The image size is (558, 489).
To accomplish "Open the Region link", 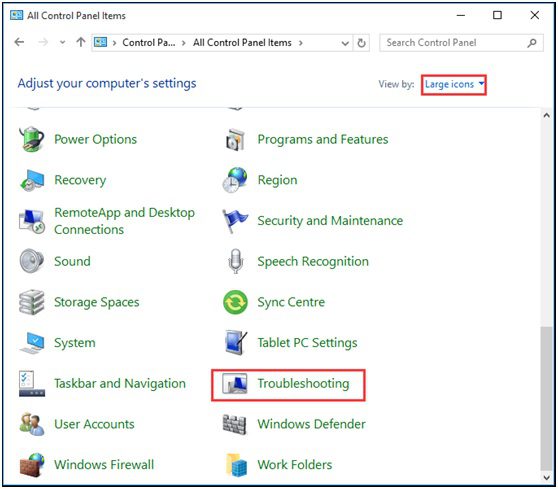I will [x=278, y=180].
